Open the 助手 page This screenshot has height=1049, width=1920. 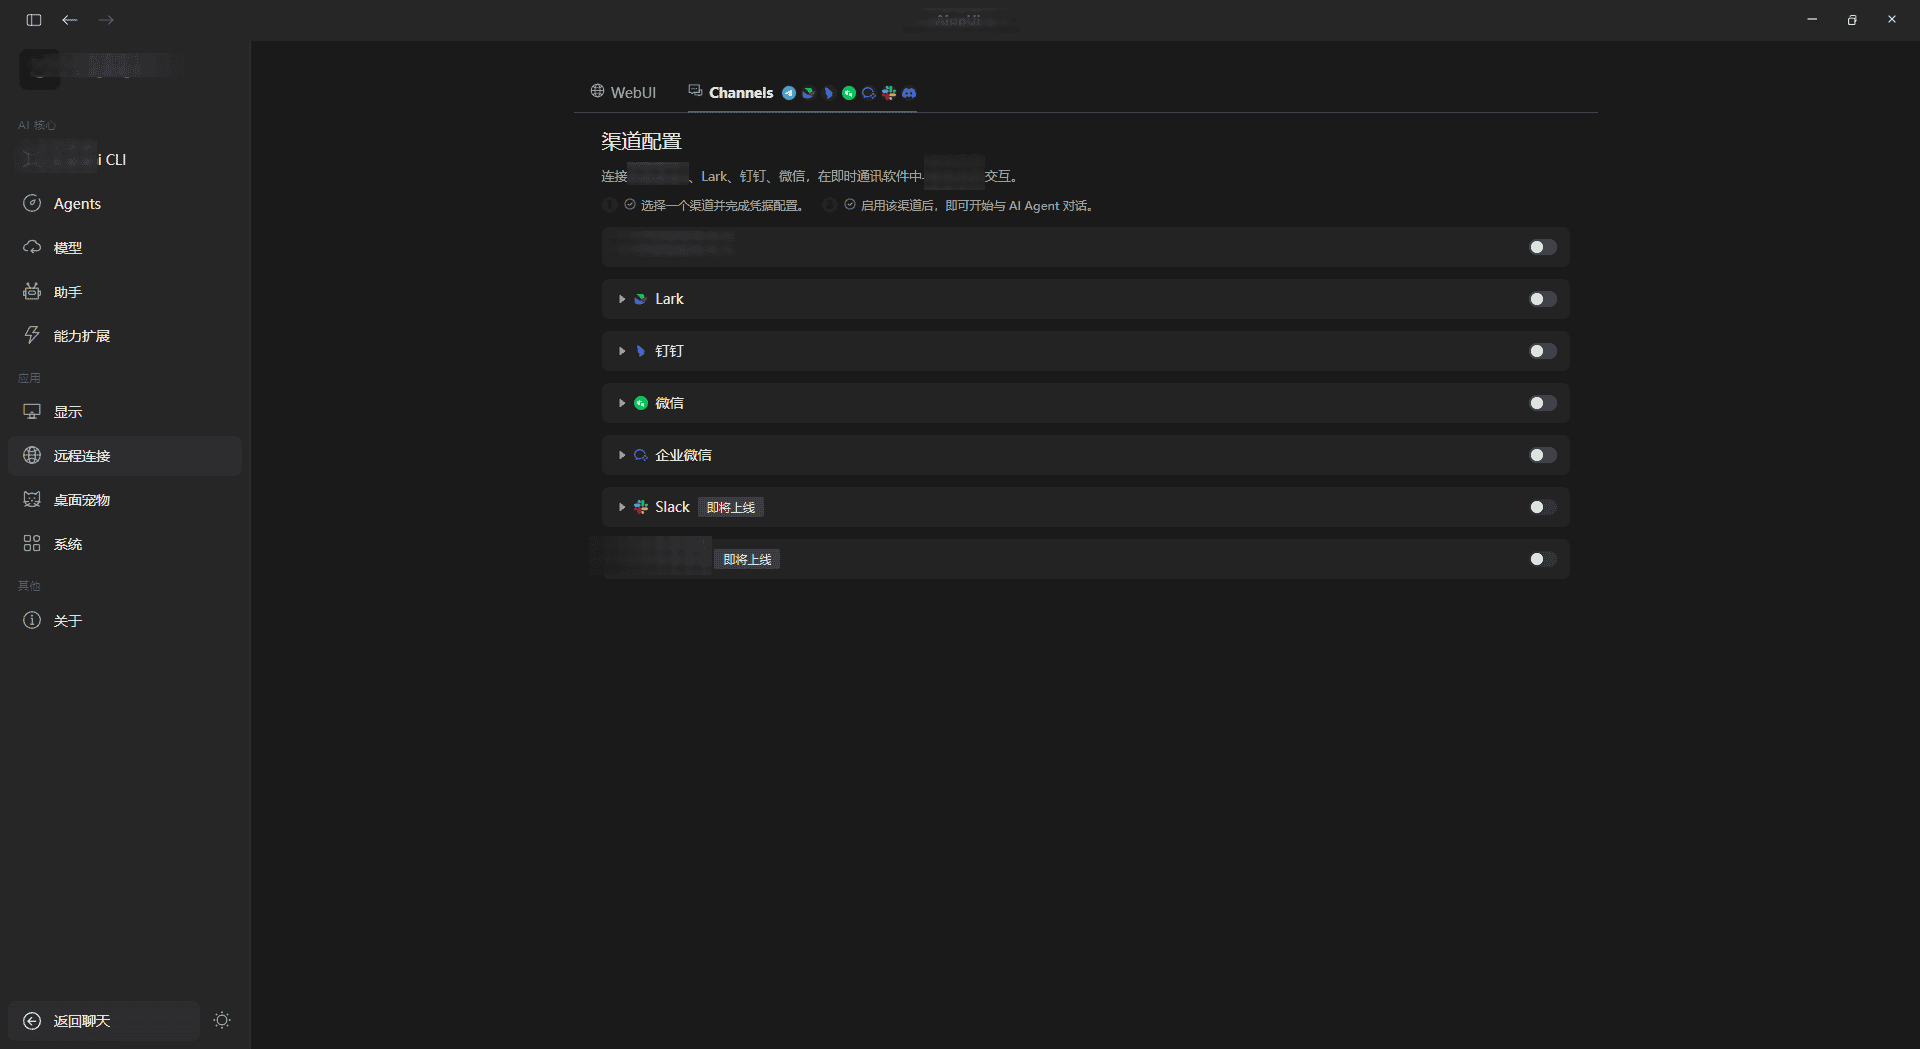125,292
